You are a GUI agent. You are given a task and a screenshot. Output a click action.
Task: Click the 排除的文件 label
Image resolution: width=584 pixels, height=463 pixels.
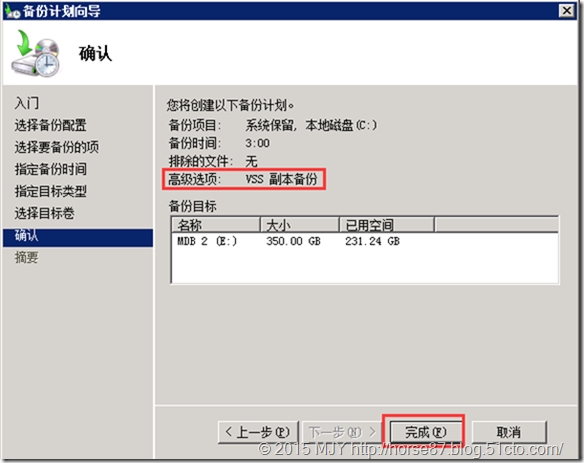(201, 161)
